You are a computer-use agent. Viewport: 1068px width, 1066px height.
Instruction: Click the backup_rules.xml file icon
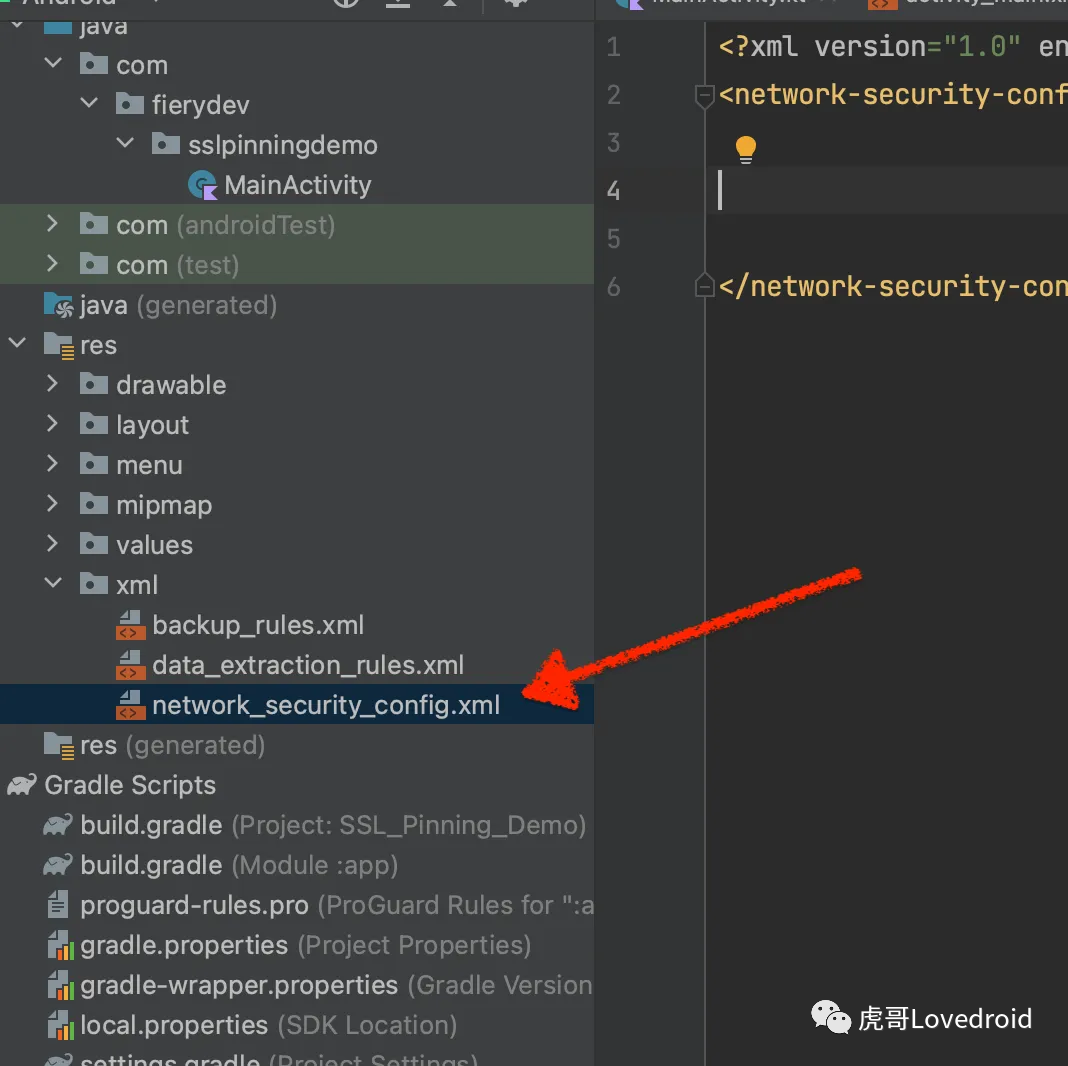130,625
